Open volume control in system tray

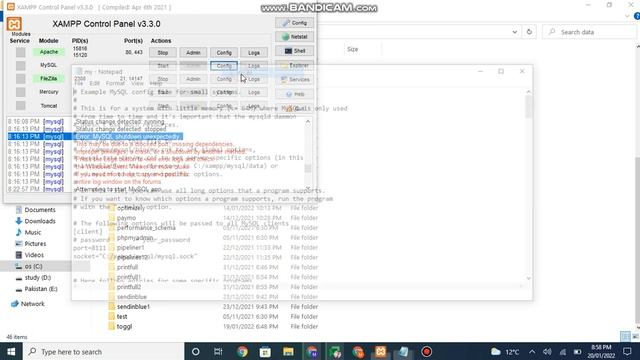pyautogui.click(x=547, y=351)
